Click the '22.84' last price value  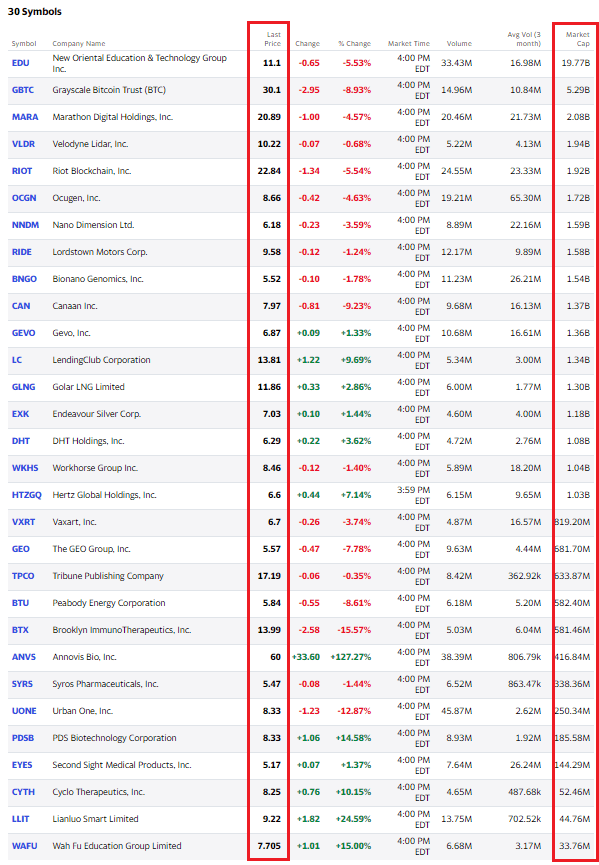269,171
